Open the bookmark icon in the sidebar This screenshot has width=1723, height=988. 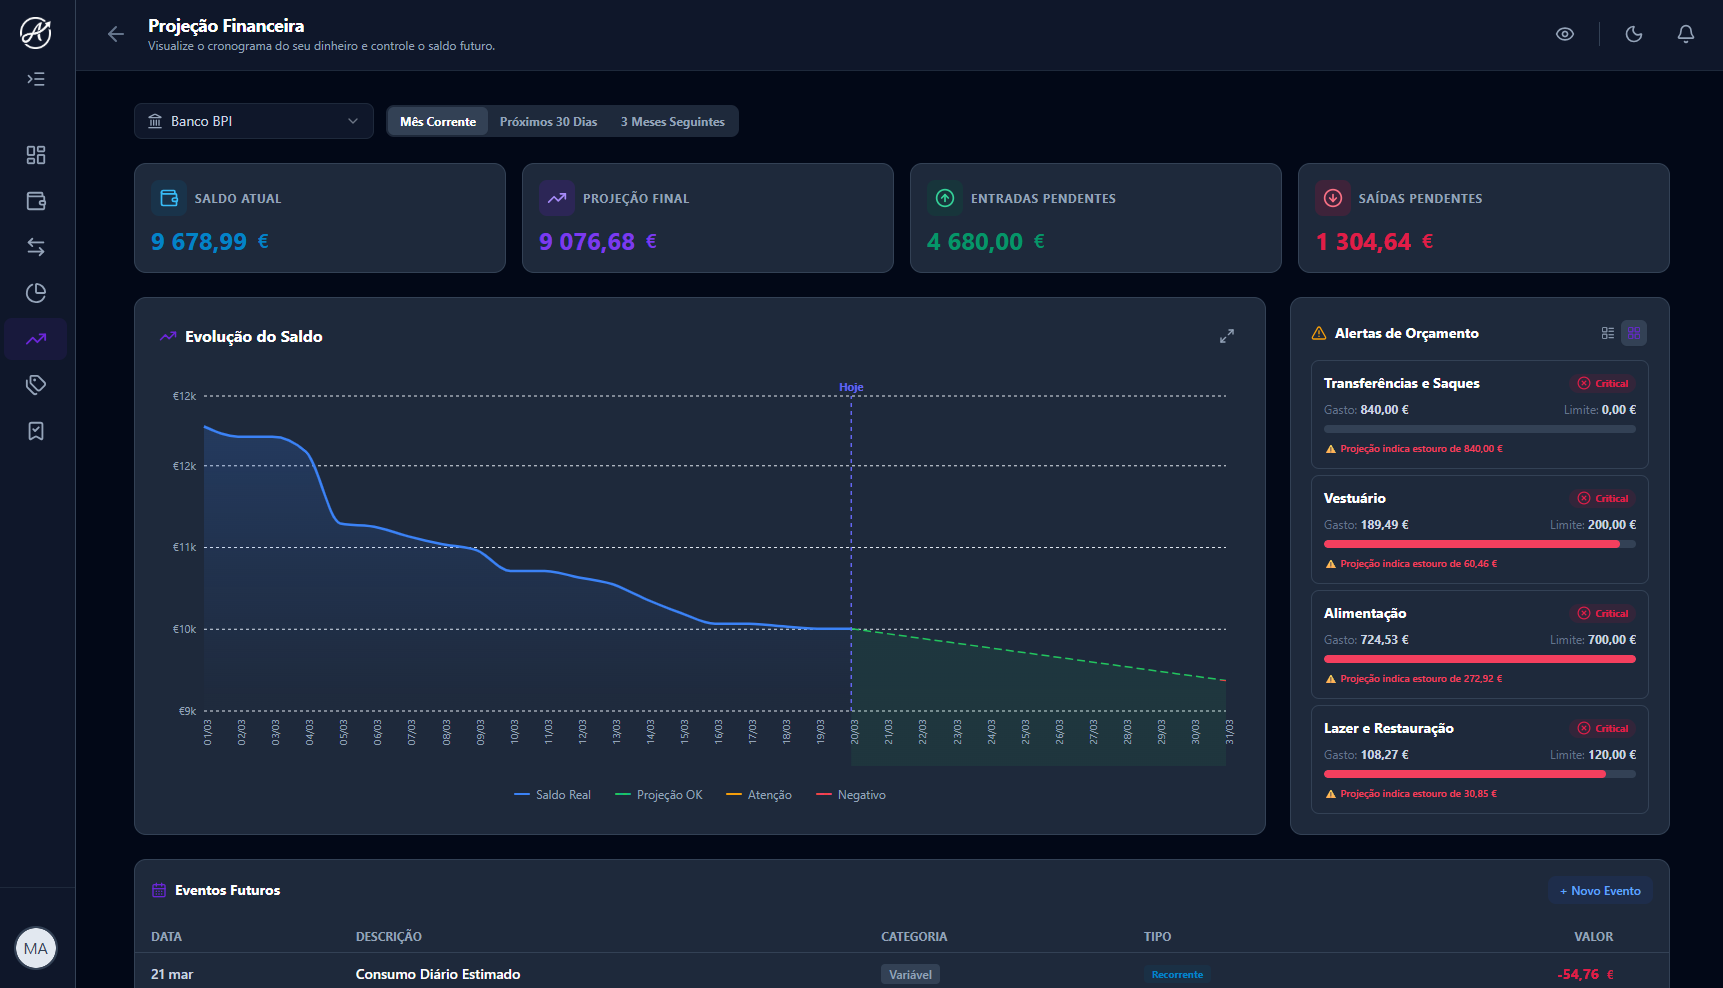pos(36,430)
